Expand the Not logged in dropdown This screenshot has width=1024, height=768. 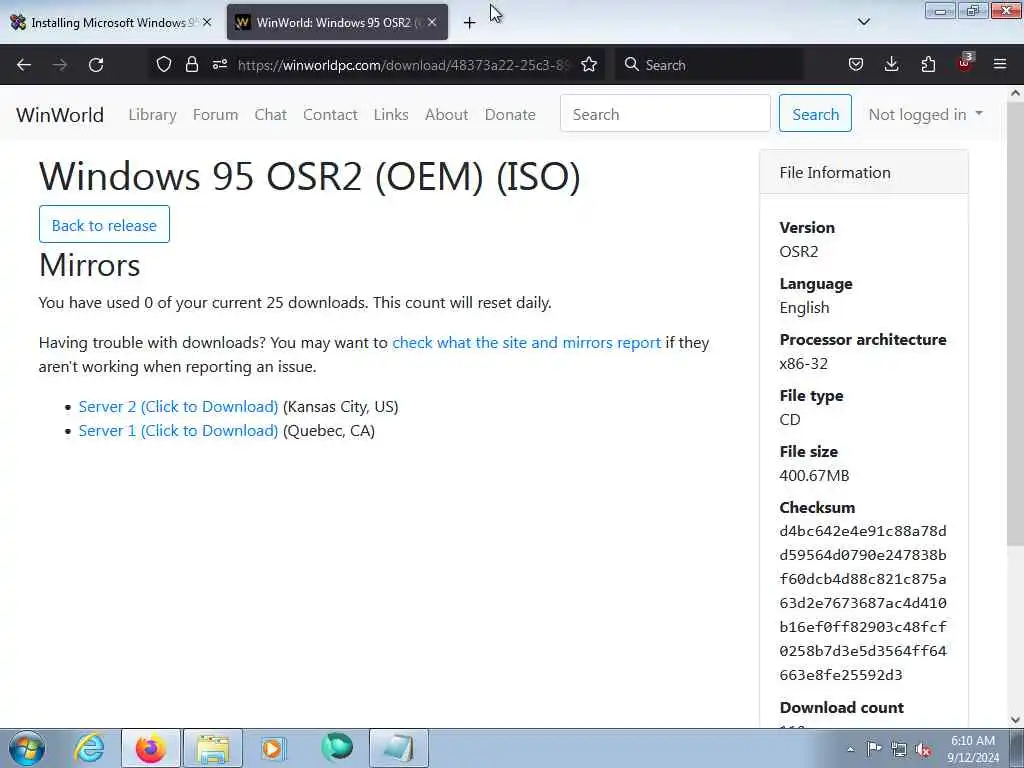(925, 114)
